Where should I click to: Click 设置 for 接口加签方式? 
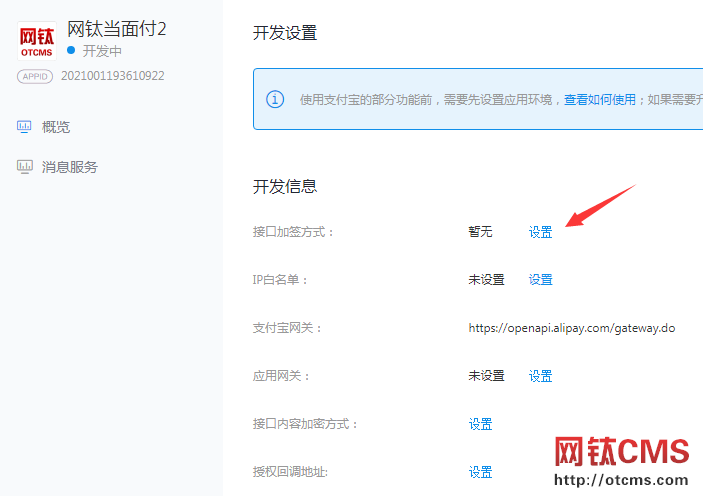point(540,232)
